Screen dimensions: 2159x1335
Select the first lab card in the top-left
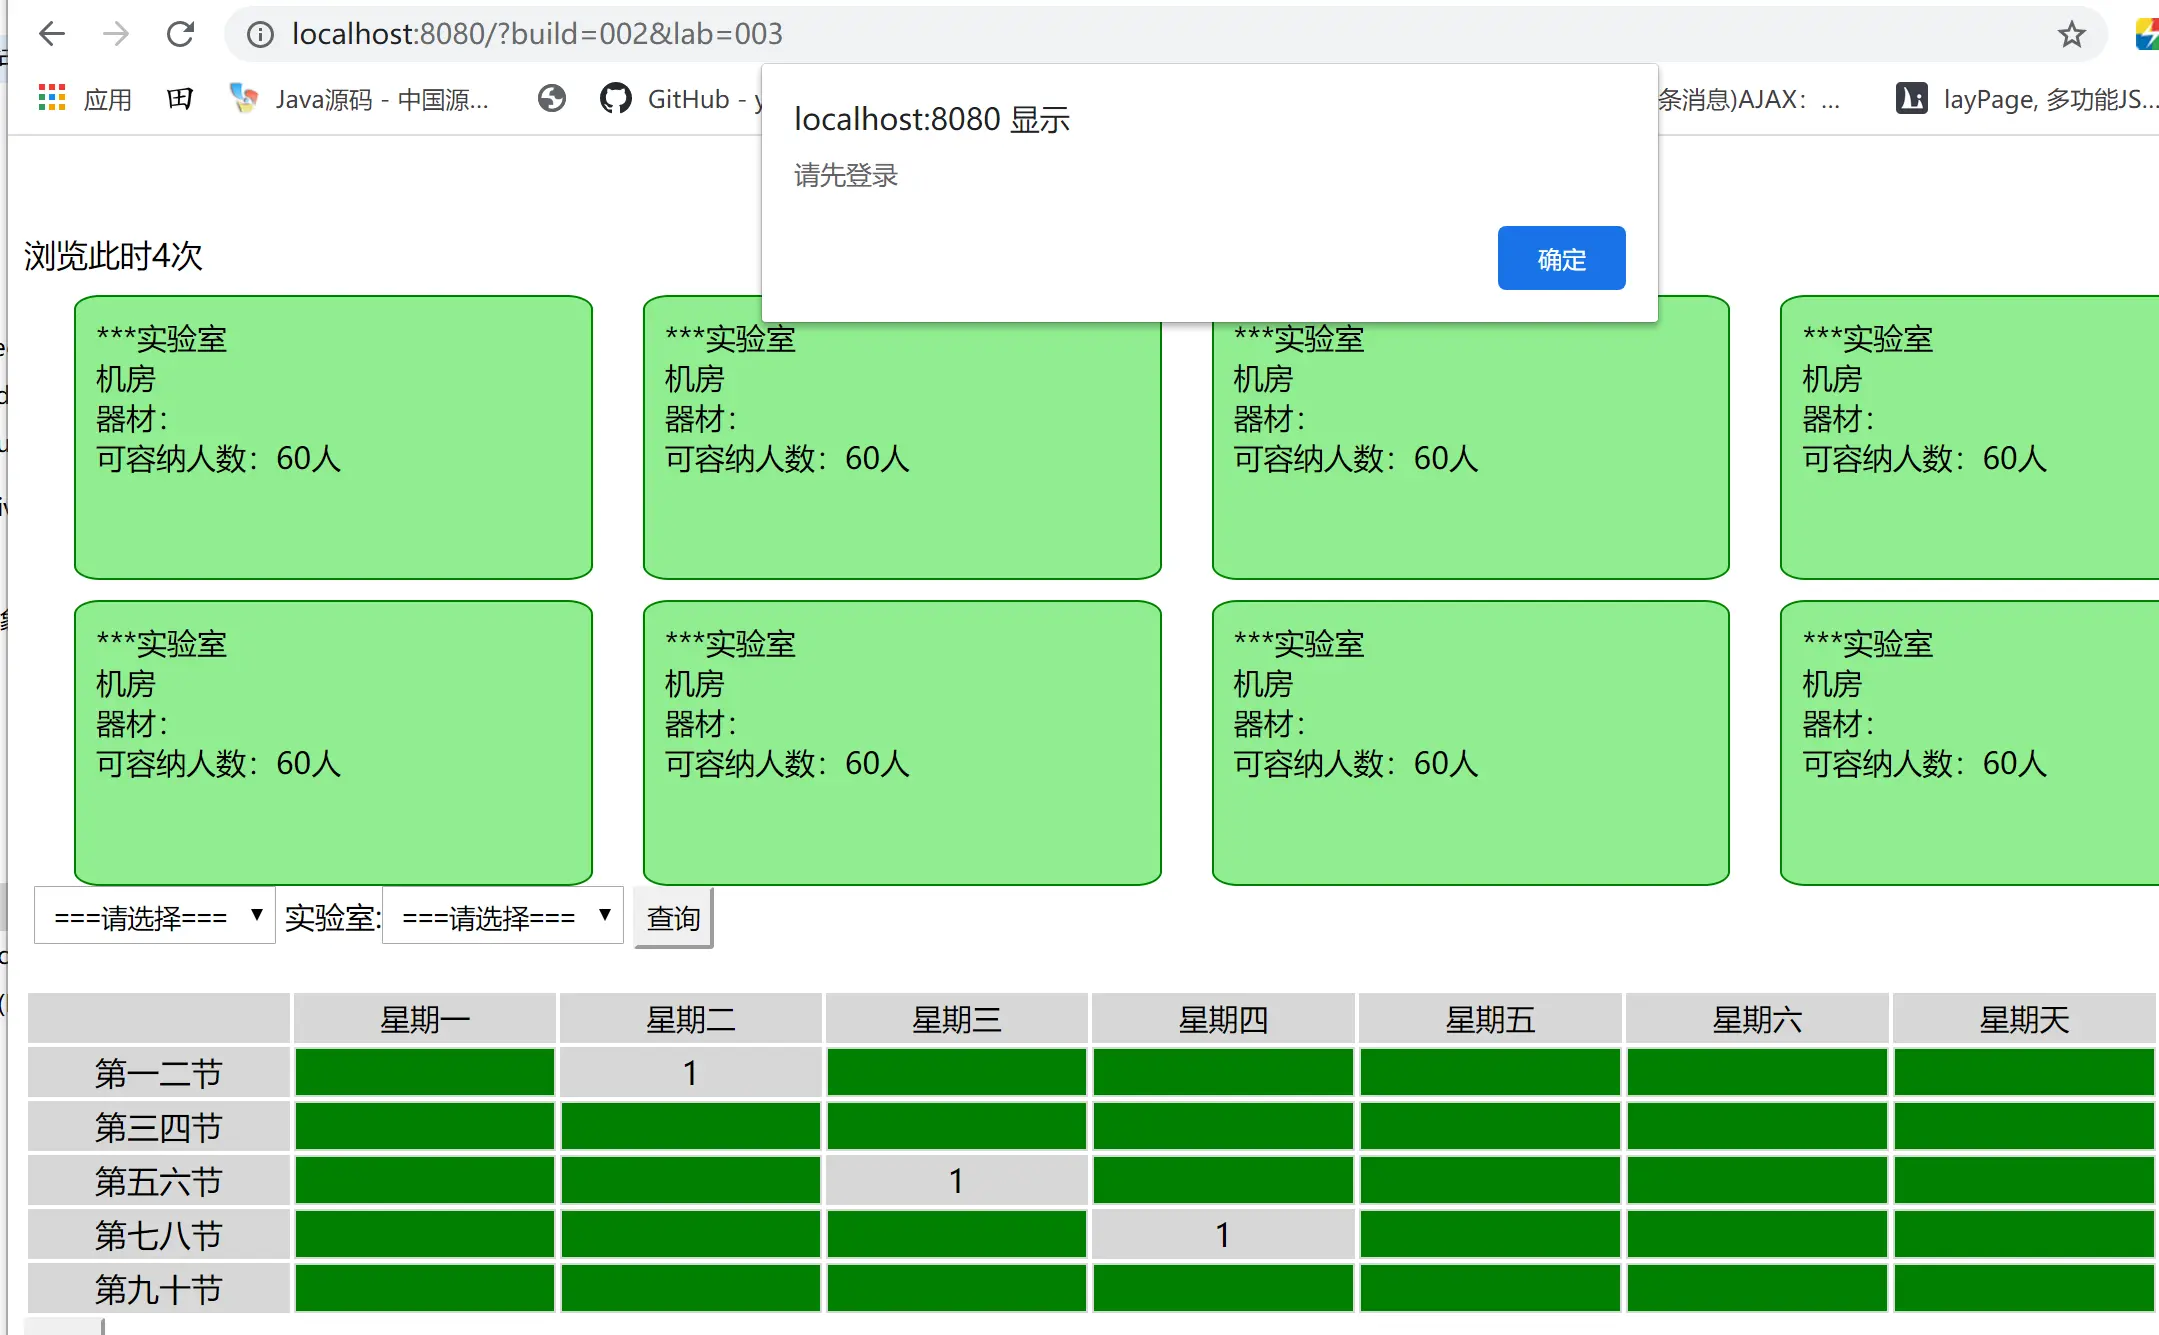(333, 437)
